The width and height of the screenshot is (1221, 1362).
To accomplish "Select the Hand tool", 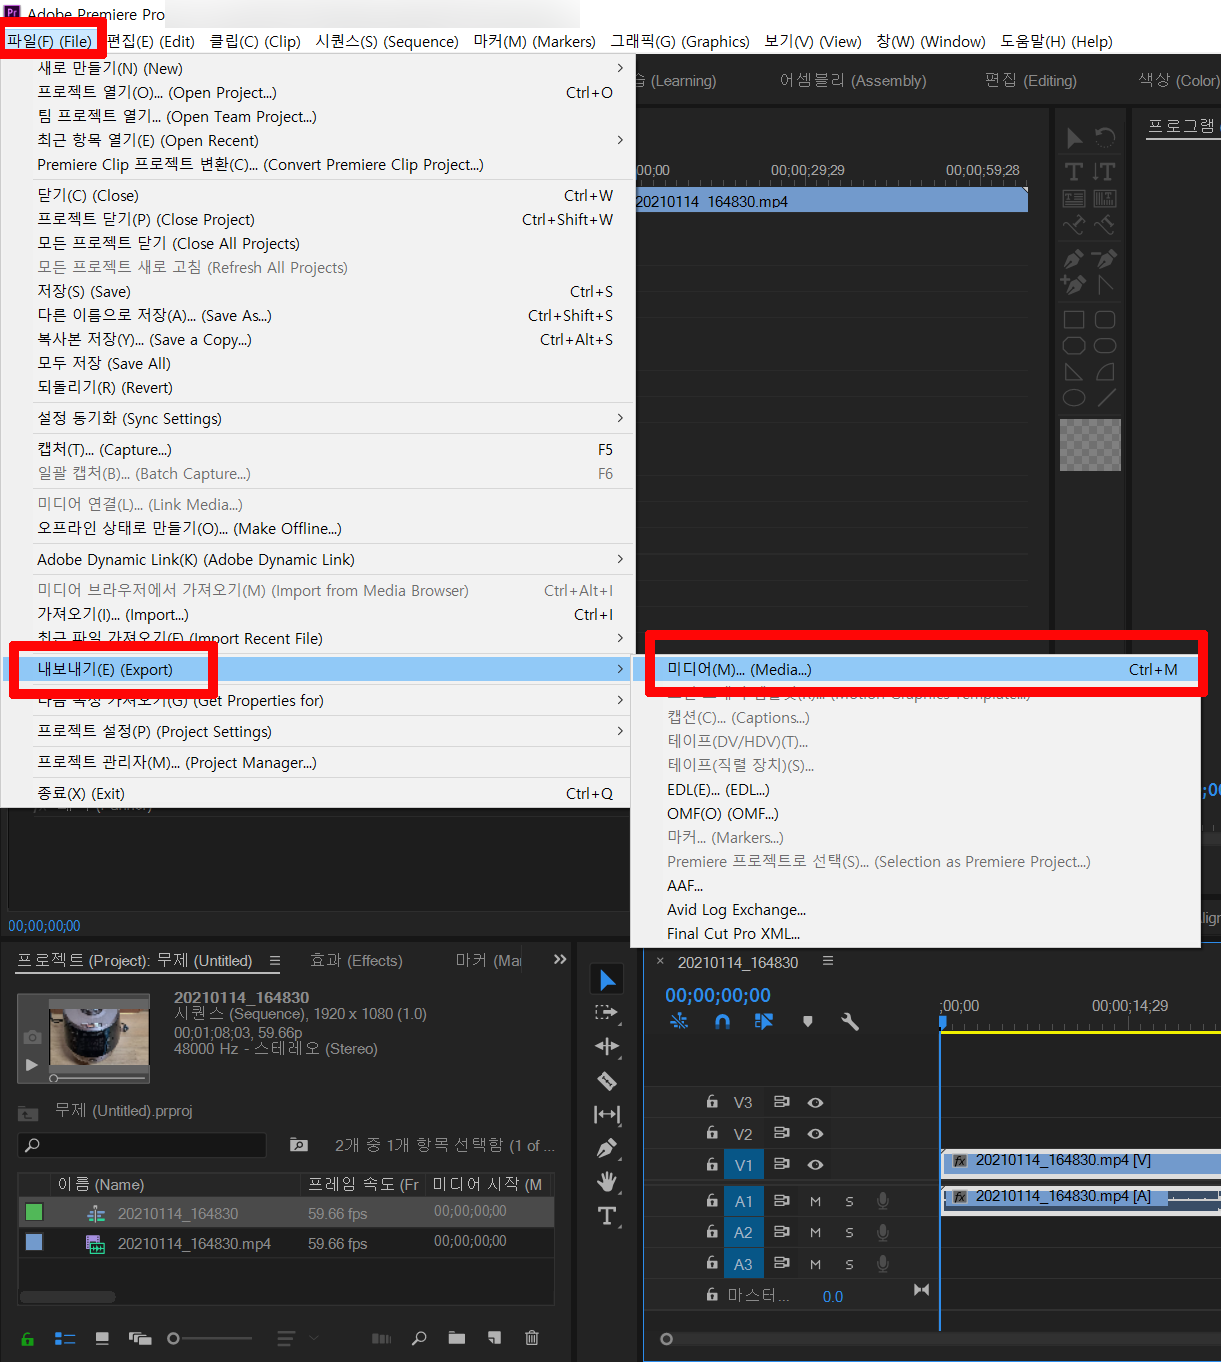I will pyautogui.click(x=607, y=1182).
